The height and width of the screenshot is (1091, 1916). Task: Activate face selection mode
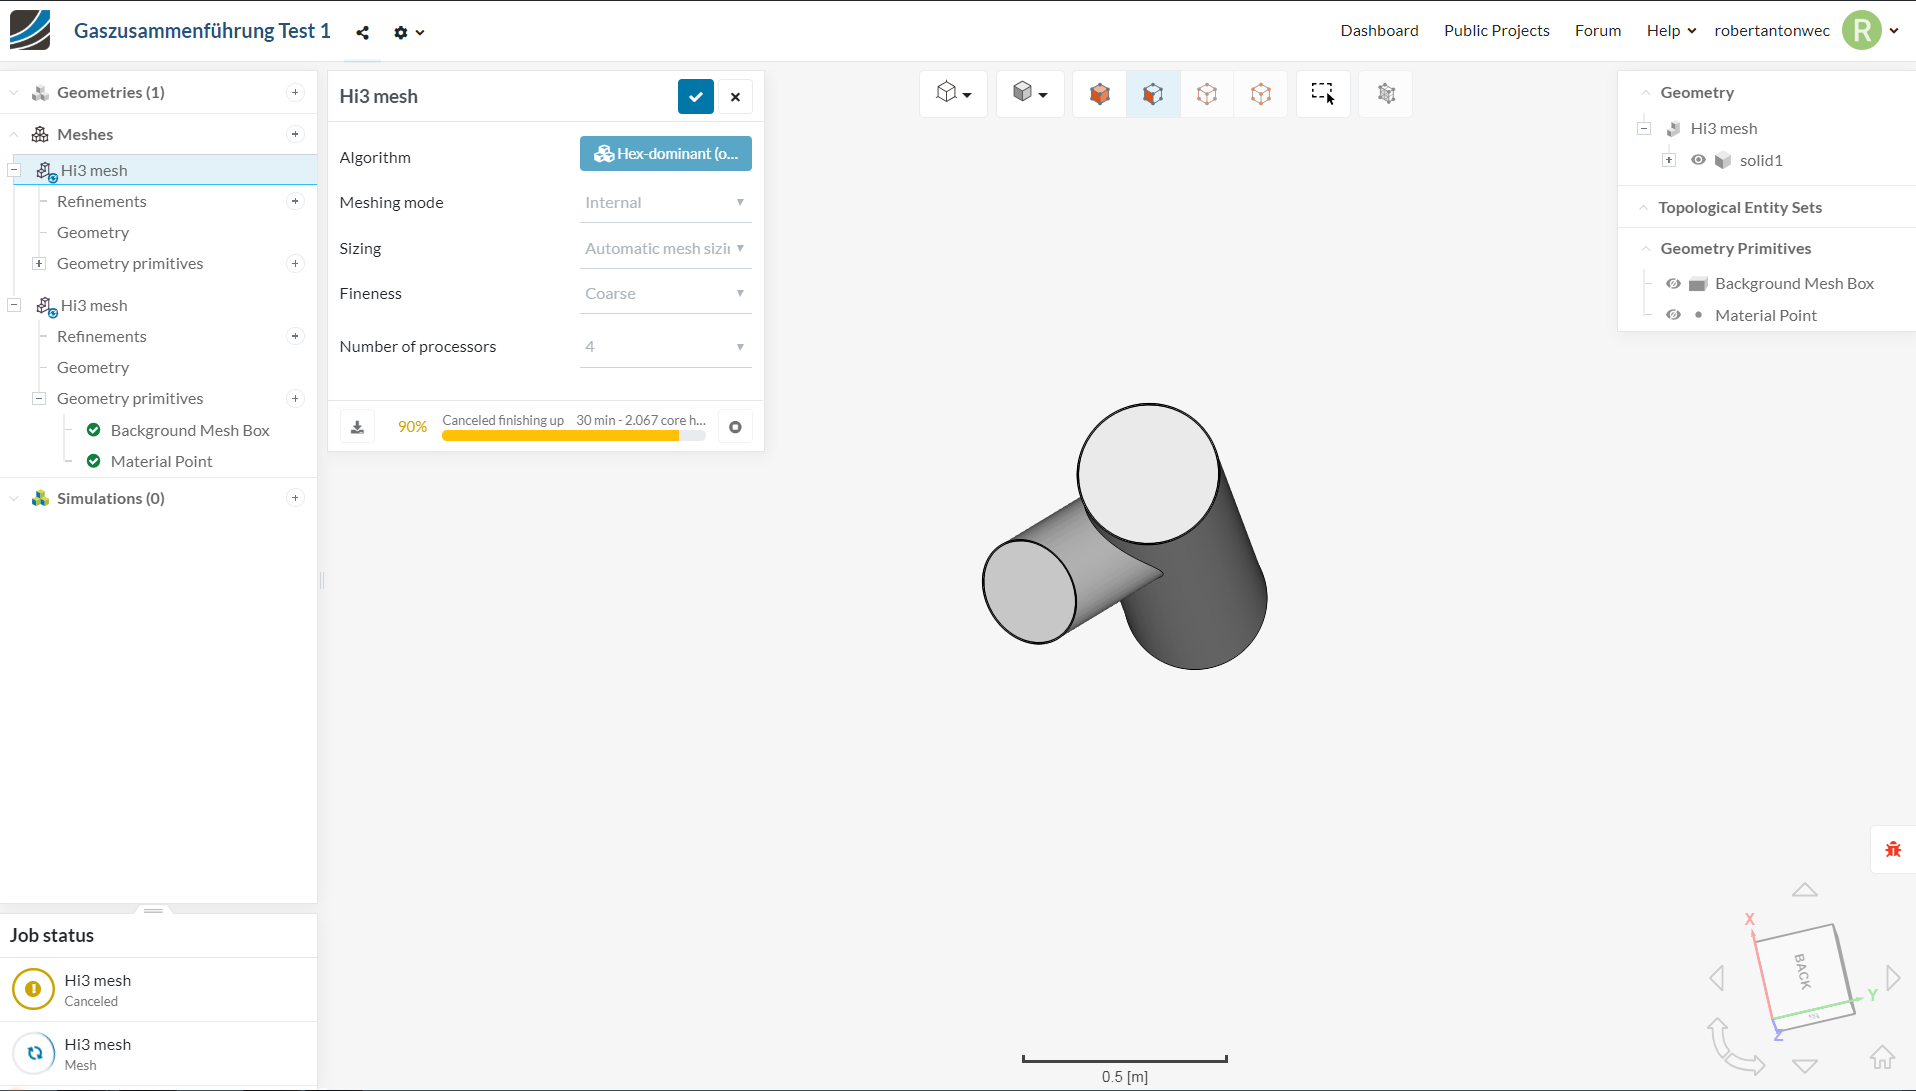pos(1153,94)
